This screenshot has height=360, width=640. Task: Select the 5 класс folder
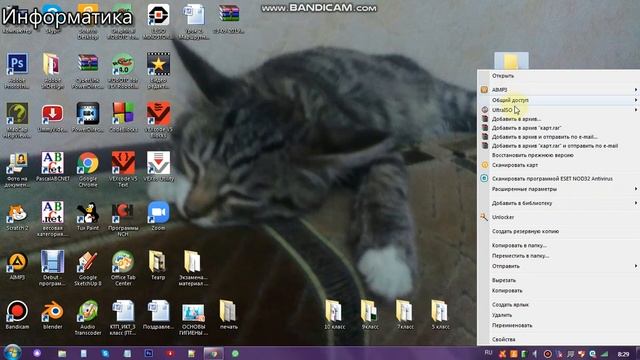(440, 315)
